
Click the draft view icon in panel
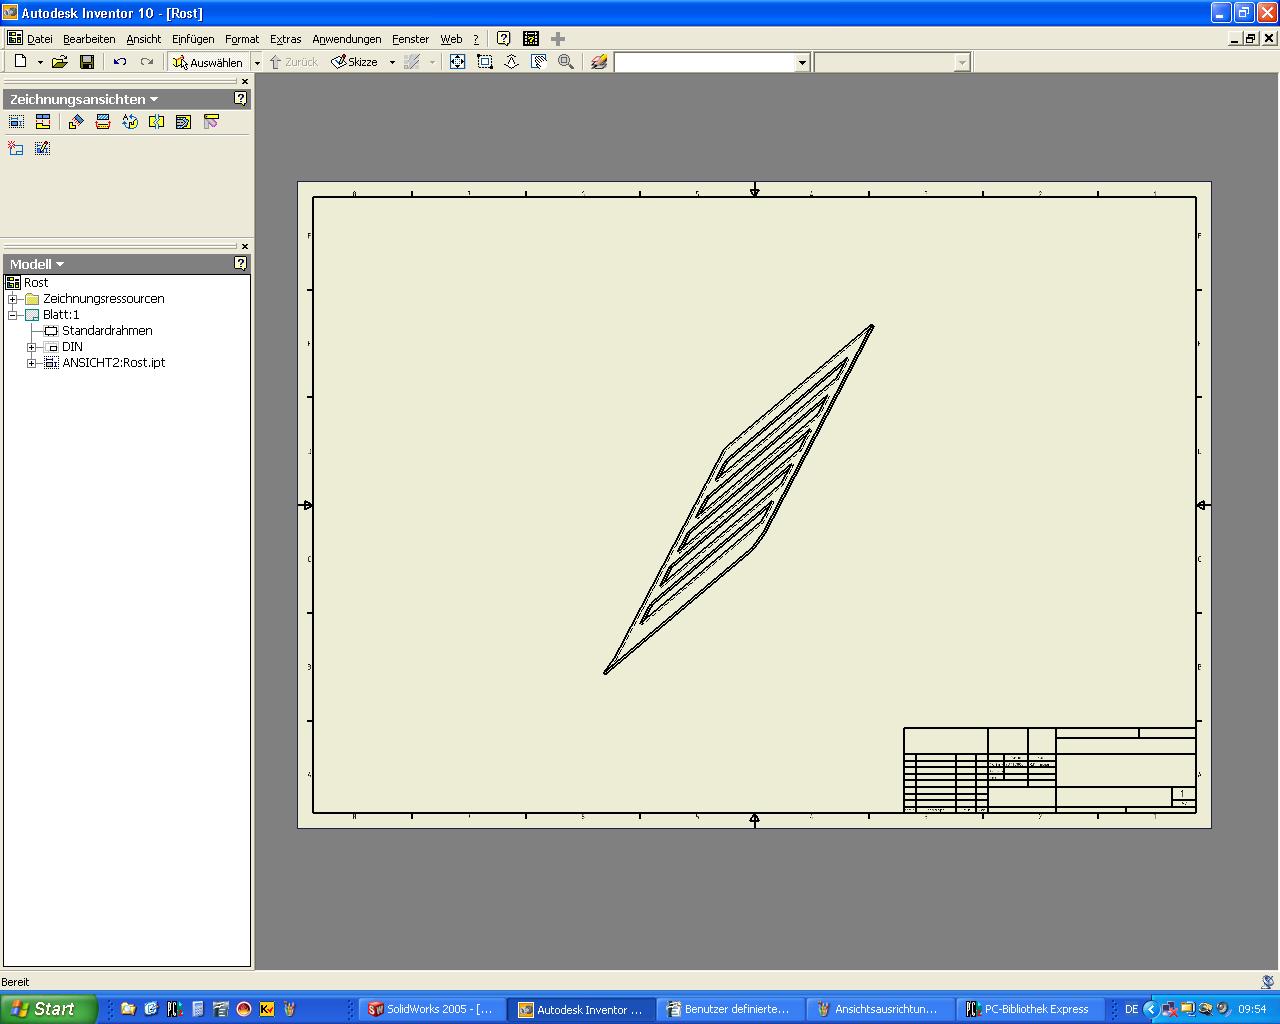click(x=42, y=148)
